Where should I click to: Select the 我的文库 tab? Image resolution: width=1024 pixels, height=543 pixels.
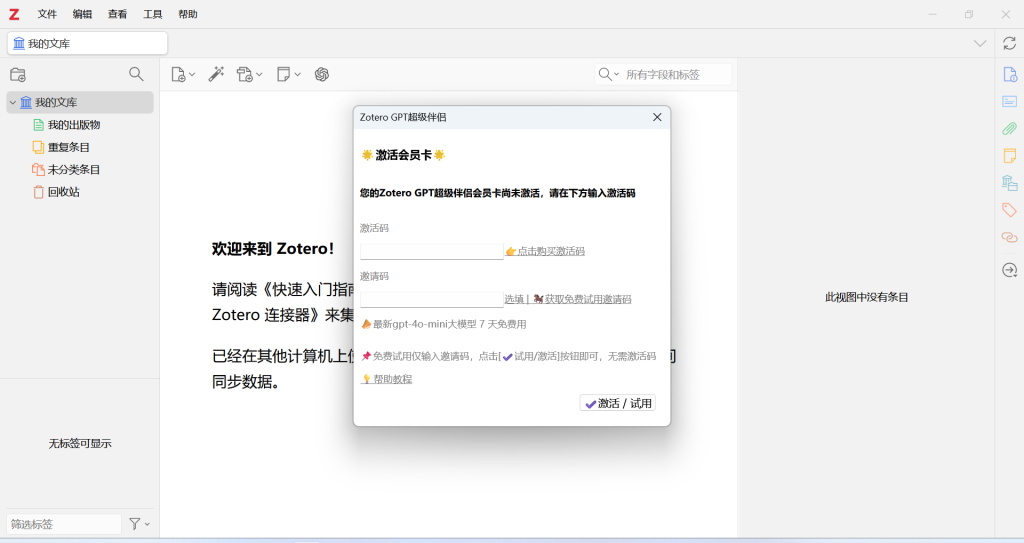tap(88, 44)
